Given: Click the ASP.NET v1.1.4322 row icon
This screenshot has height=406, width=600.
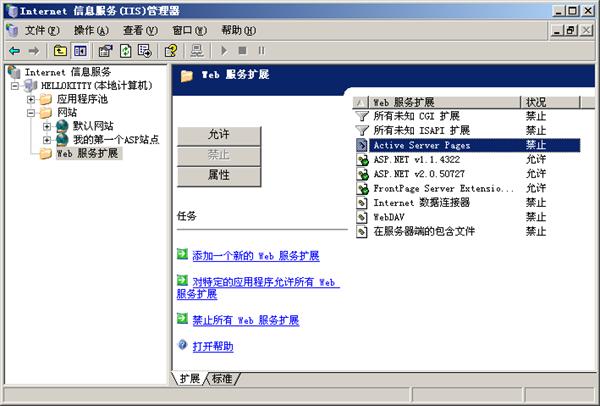Looking at the screenshot, I should [x=362, y=160].
